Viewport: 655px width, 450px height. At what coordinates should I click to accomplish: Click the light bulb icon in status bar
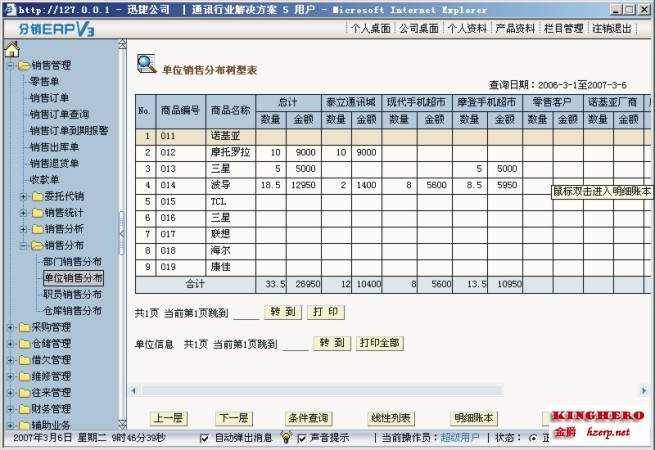[x=286, y=437]
